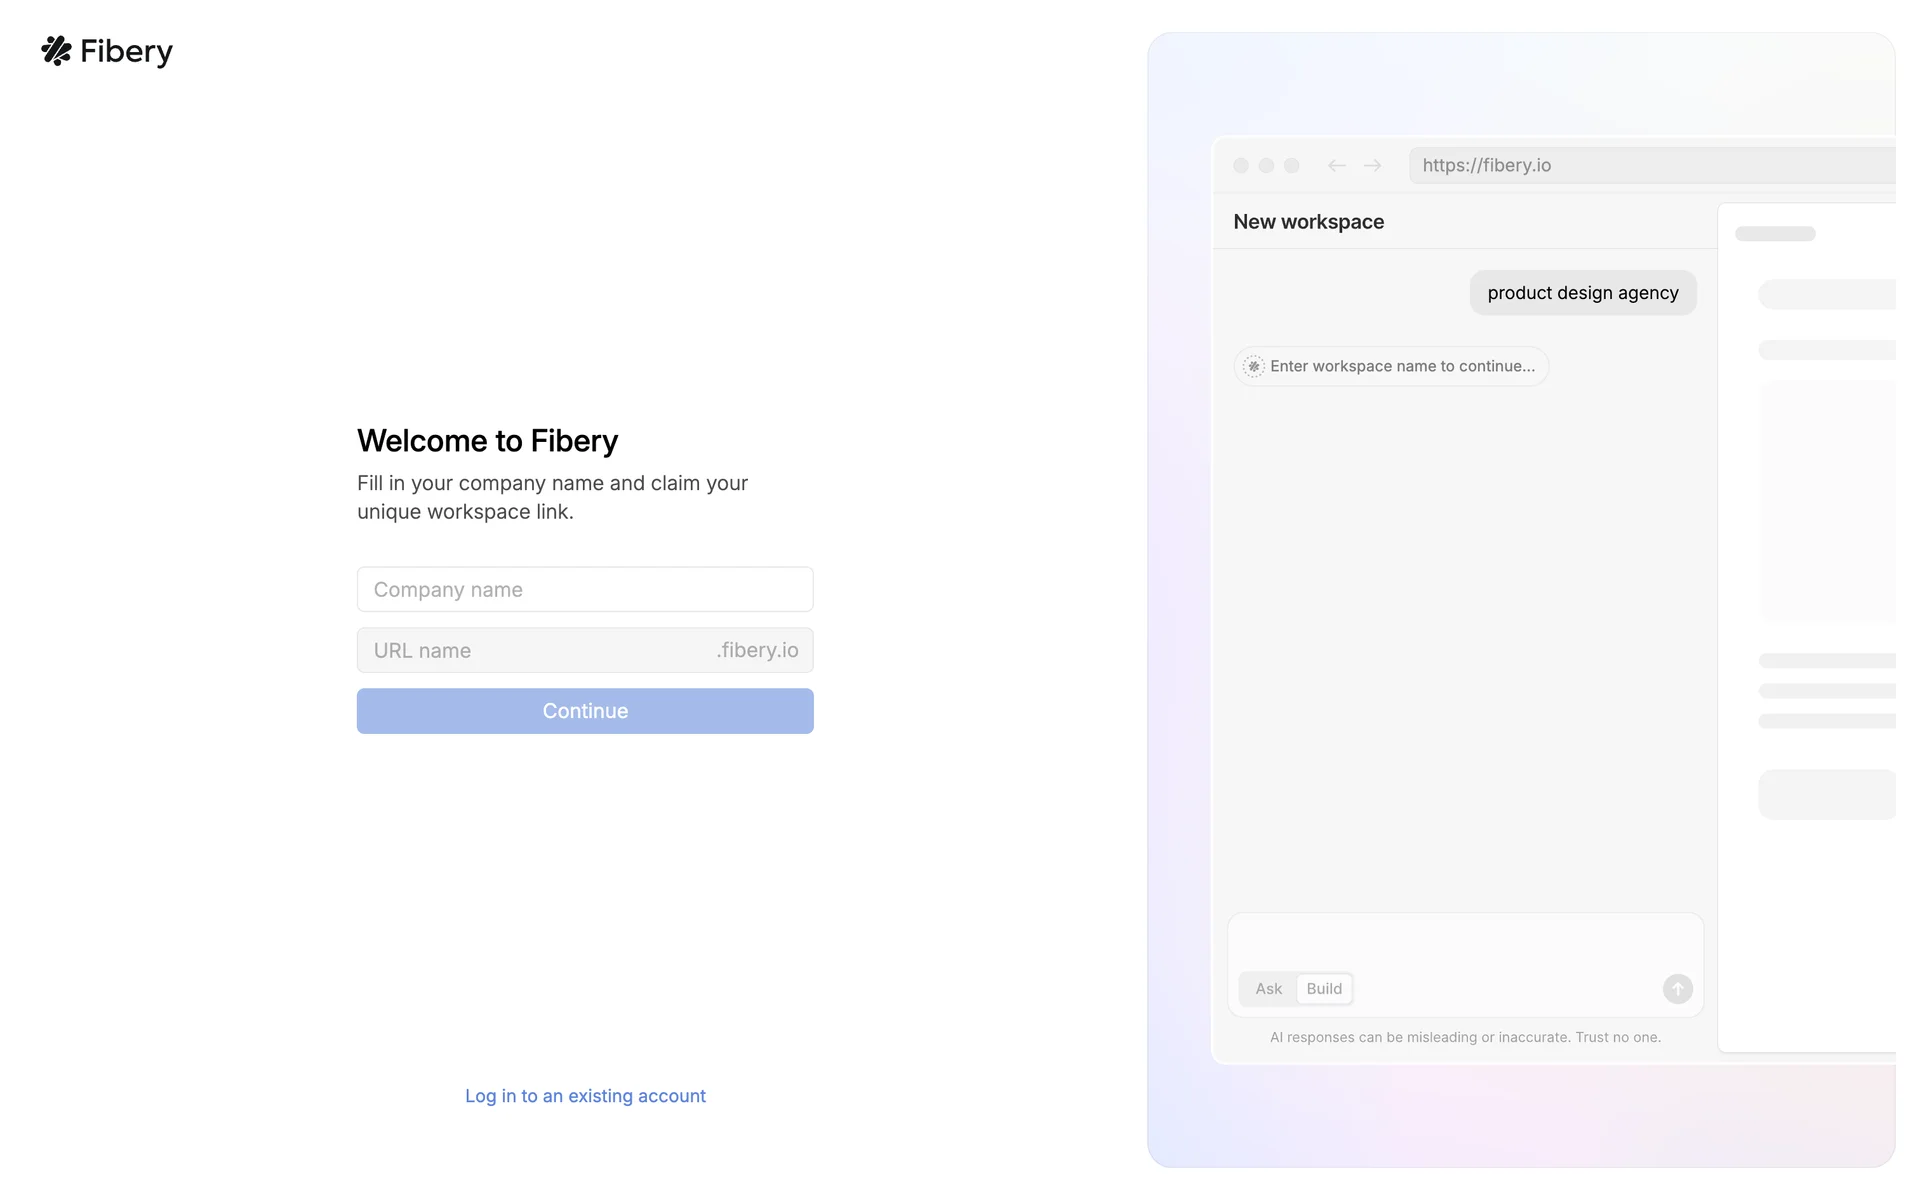
Task: Click the first window dot in mock browser
Action: [x=1241, y=166]
